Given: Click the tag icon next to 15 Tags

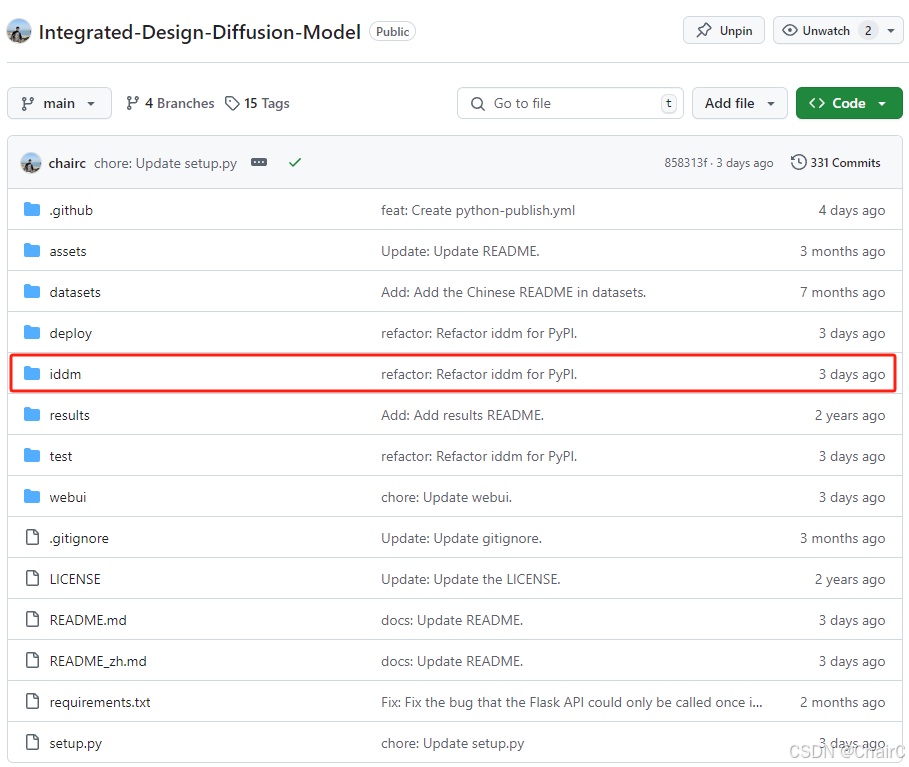Looking at the screenshot, I should (232, 103).
